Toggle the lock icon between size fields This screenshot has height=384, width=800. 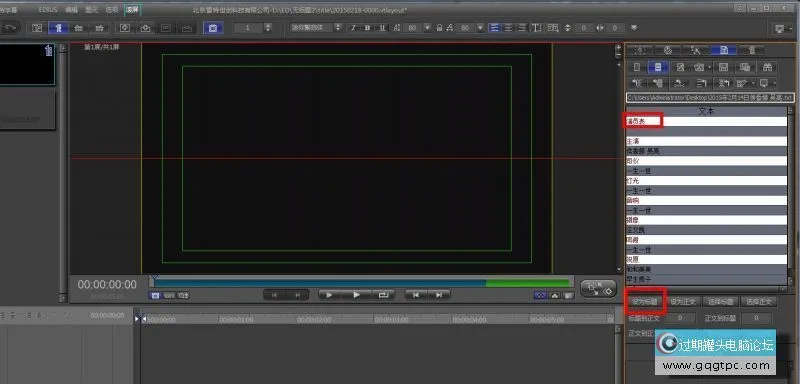point(439,28)
